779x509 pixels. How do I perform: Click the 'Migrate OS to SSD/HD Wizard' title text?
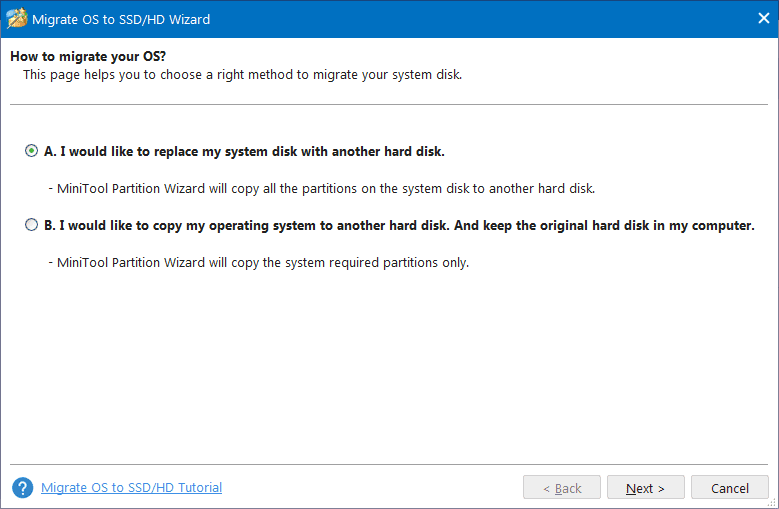pyautogui.click(x=124, y=19)
